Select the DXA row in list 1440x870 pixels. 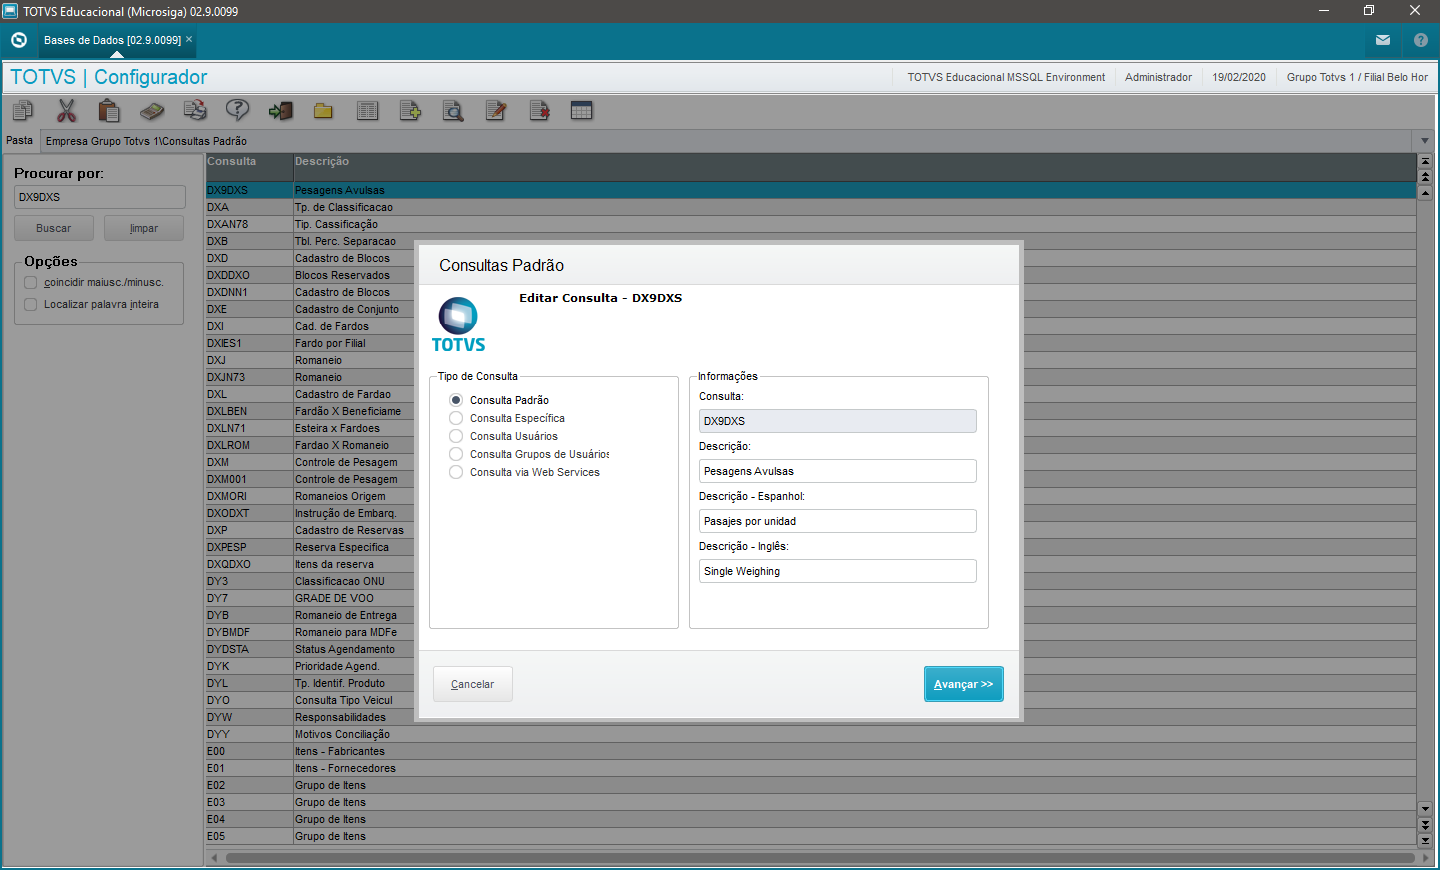(811, 207)
